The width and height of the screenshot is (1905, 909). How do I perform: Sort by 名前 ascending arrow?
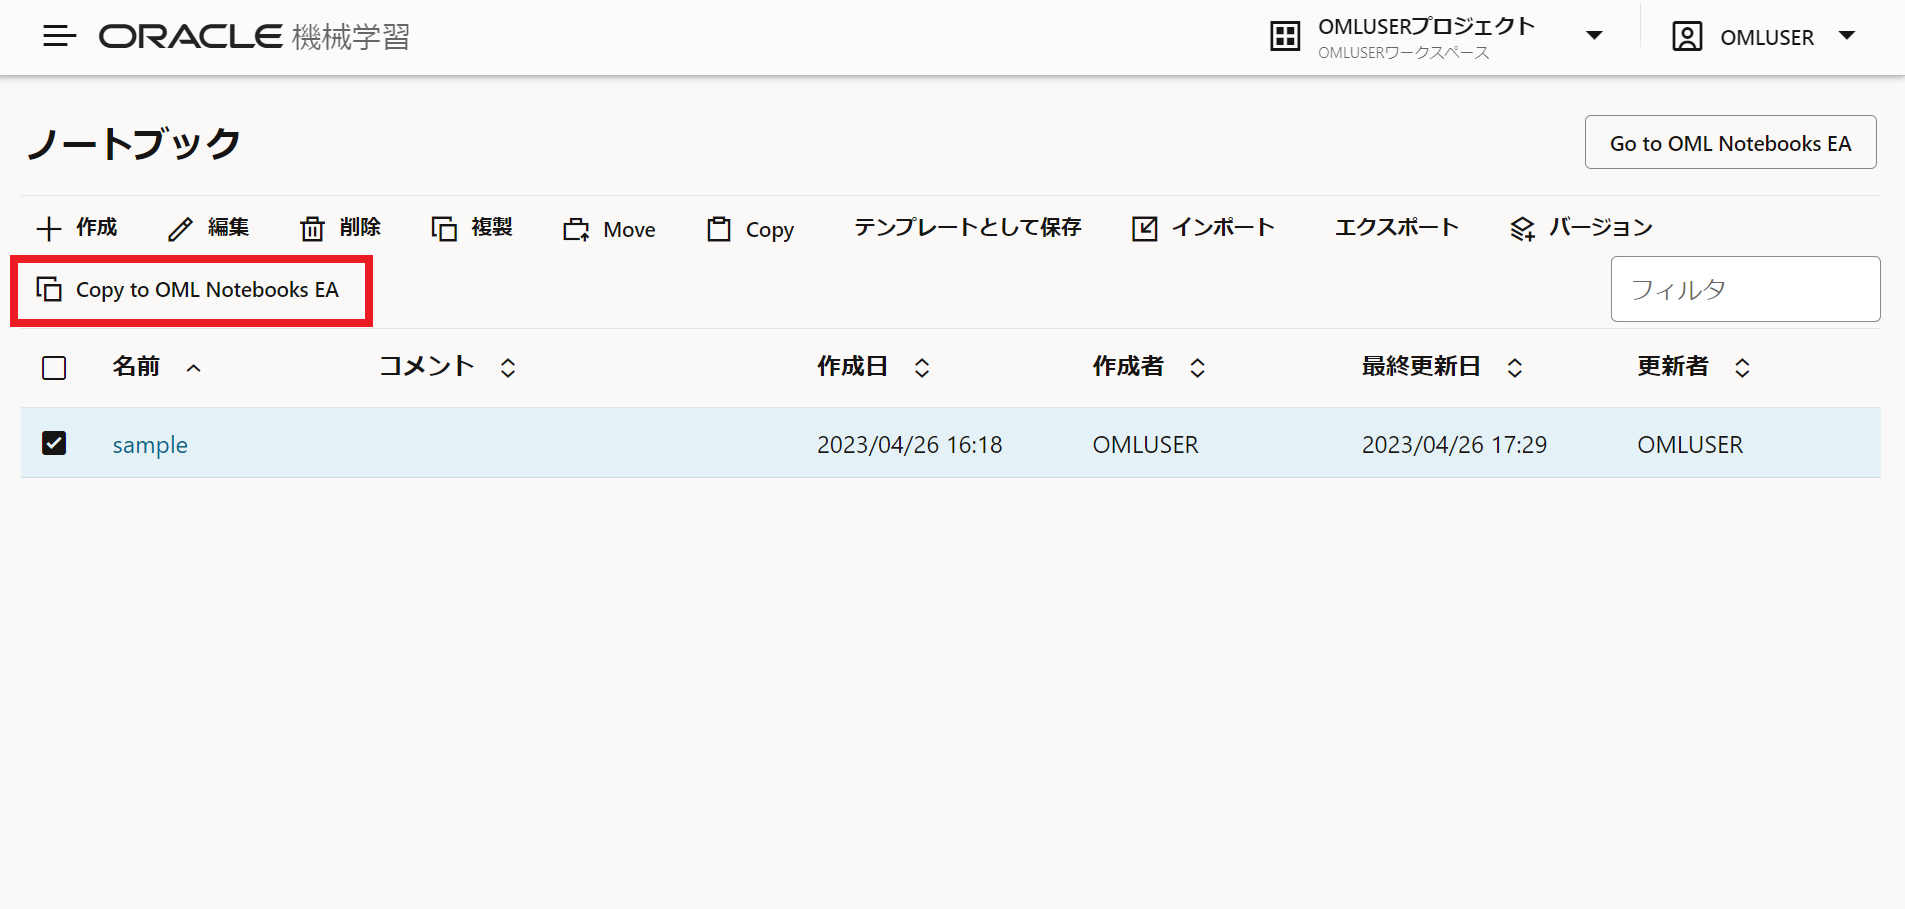pos(194,368)
